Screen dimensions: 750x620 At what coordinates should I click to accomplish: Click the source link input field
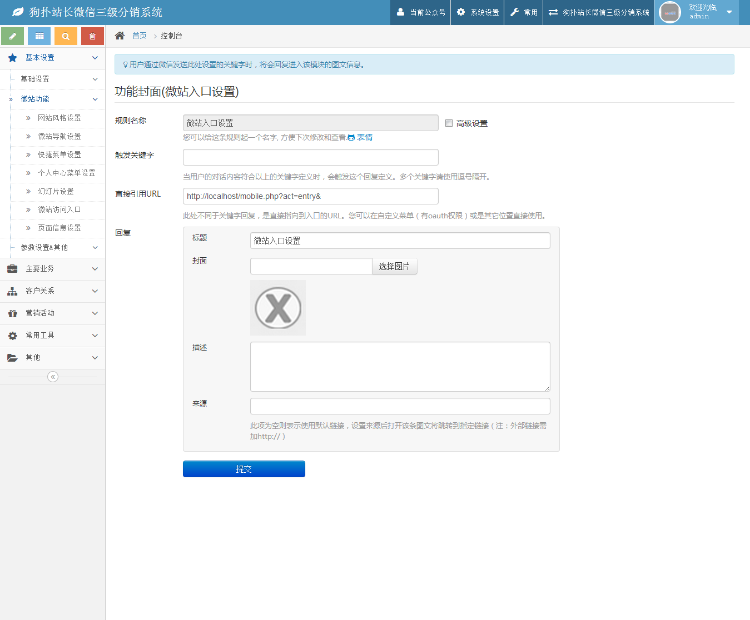(x=400, y=406)
